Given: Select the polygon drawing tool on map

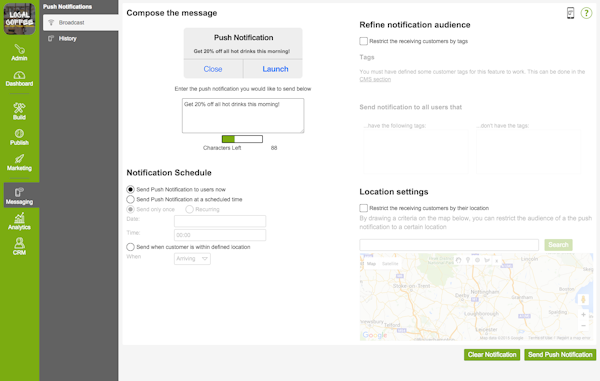Looking at the screenshot, I should 487,260.
